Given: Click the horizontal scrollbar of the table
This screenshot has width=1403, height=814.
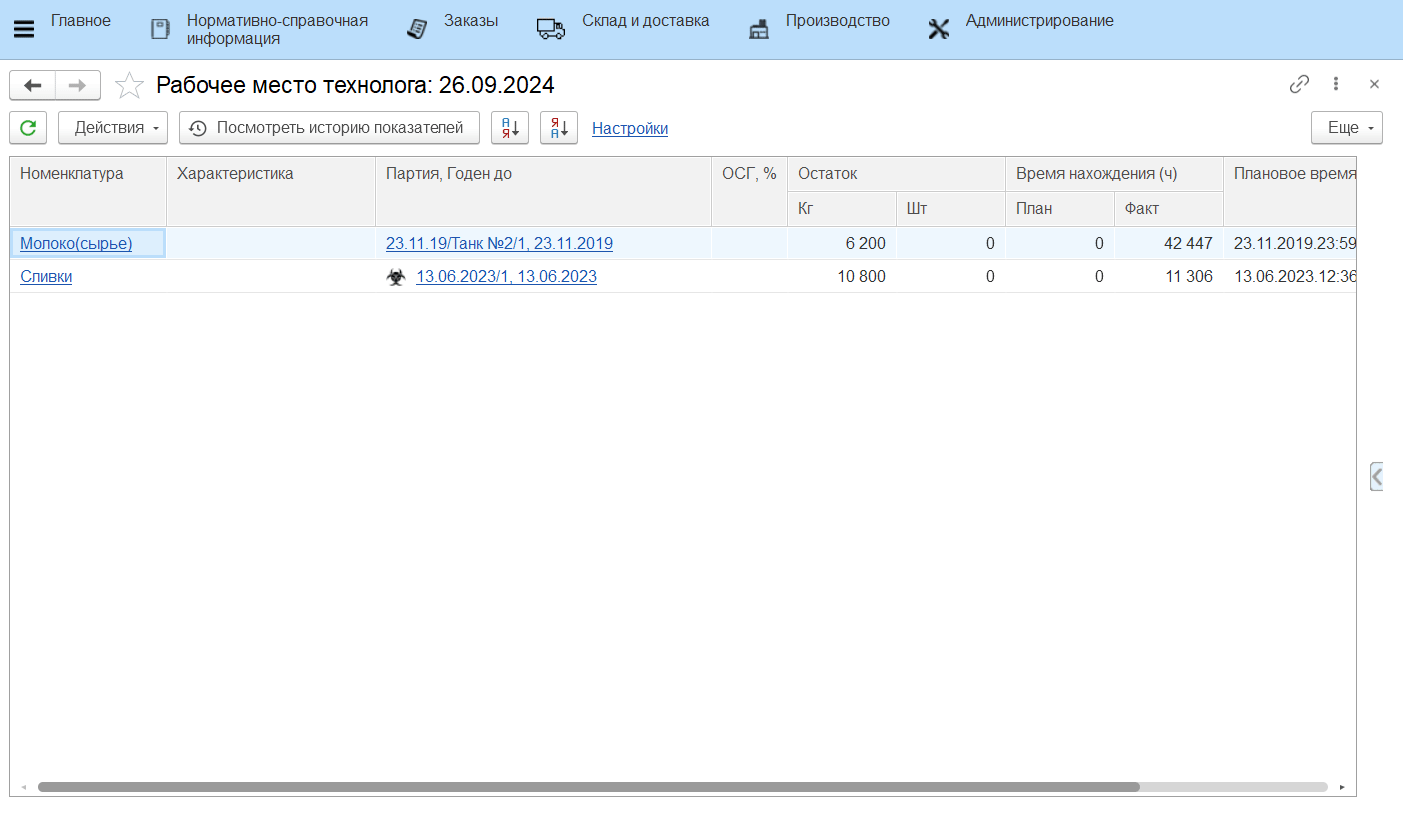Looking at the screenshot, I should pyautogui.click(x=588, y=787).
